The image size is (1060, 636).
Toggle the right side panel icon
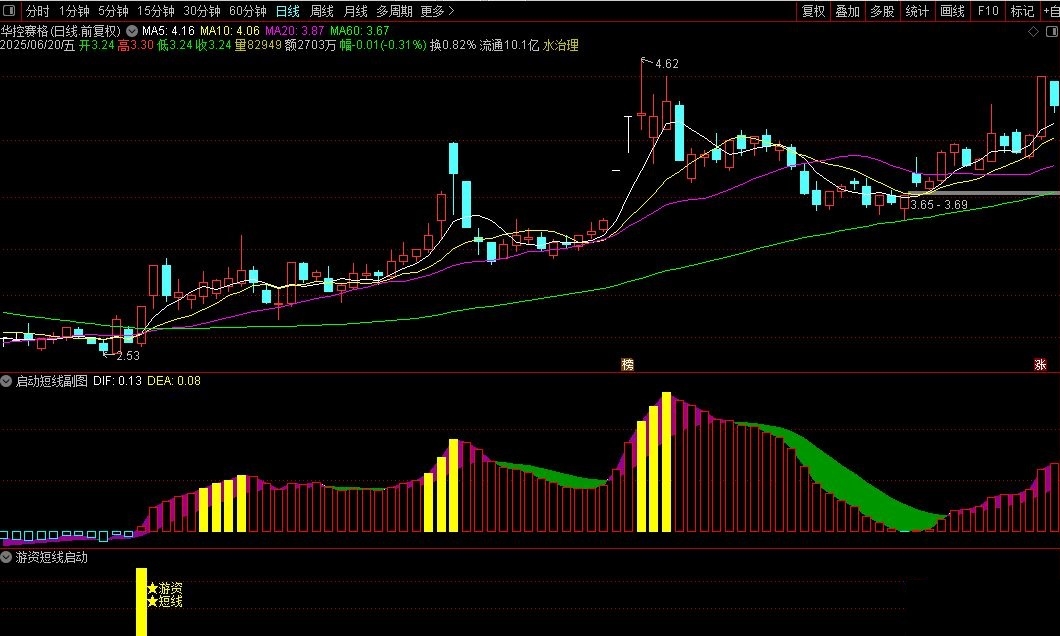point(1052,32)
